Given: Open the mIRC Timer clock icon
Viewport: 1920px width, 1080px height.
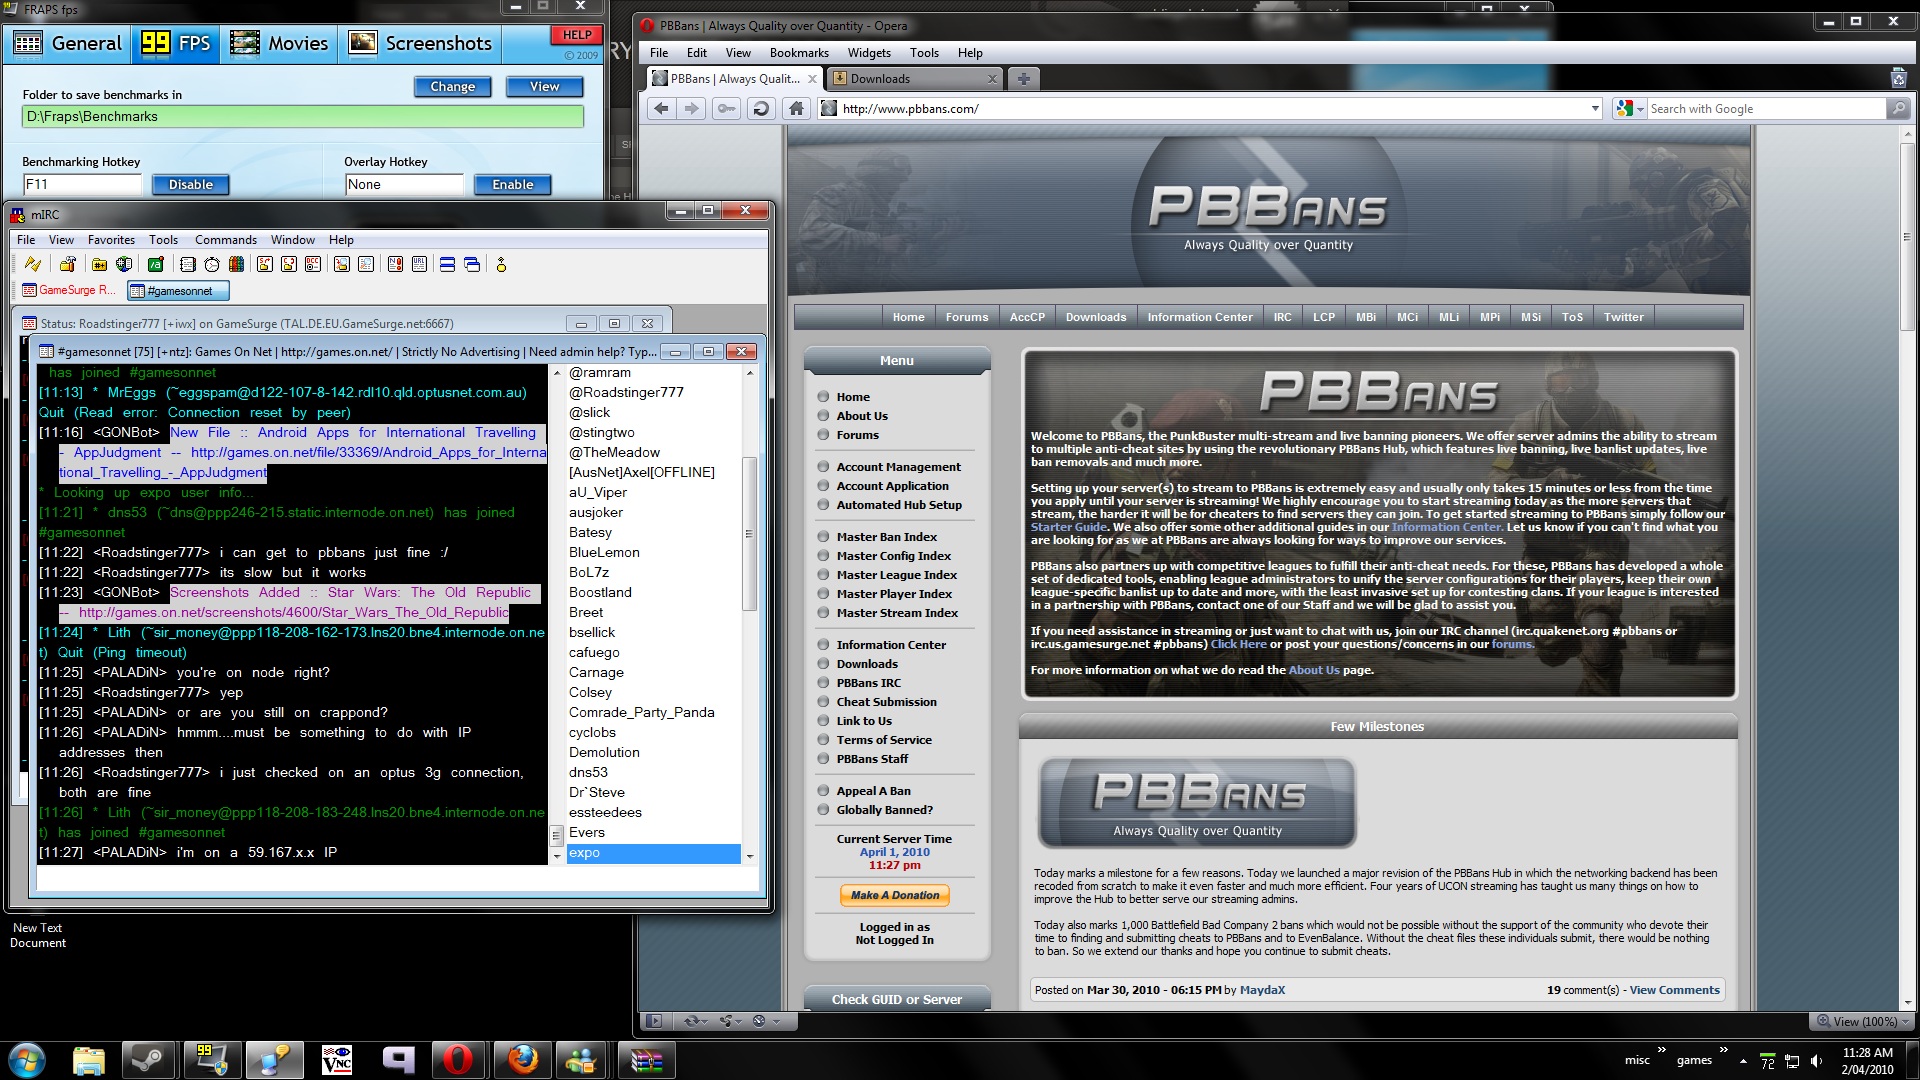Looking at the screenshot, I should pos(212,264).
